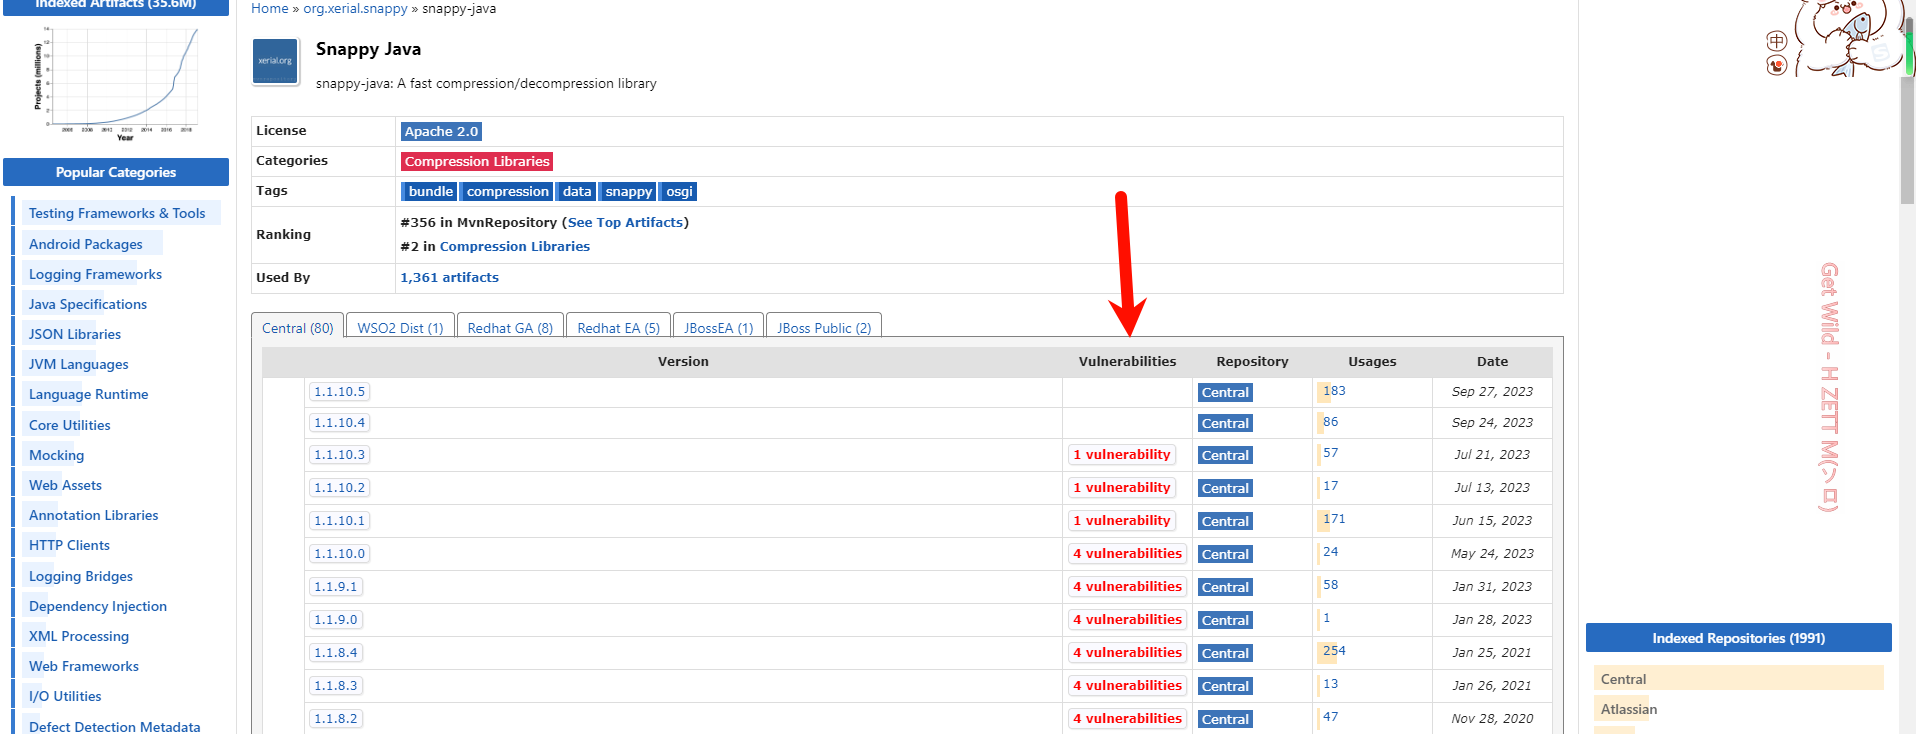Switch to the WSO2 Dist (1) tab
The image size is (1916, 734).
click(x=400, y=327)
